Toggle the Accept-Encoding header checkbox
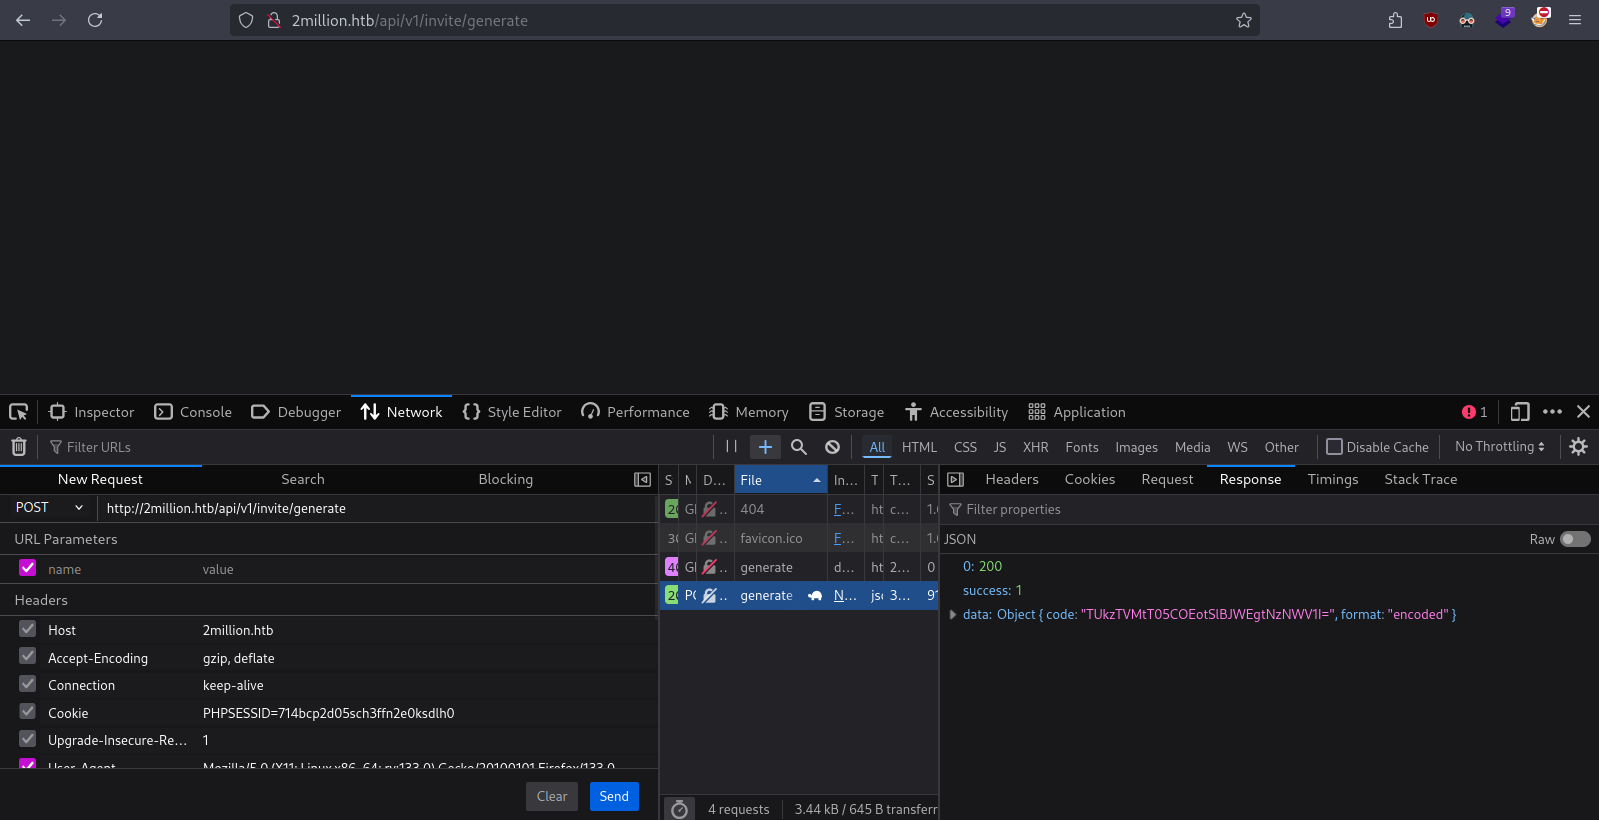Viewport: 1599px width, 820px height. click(28, 657)
